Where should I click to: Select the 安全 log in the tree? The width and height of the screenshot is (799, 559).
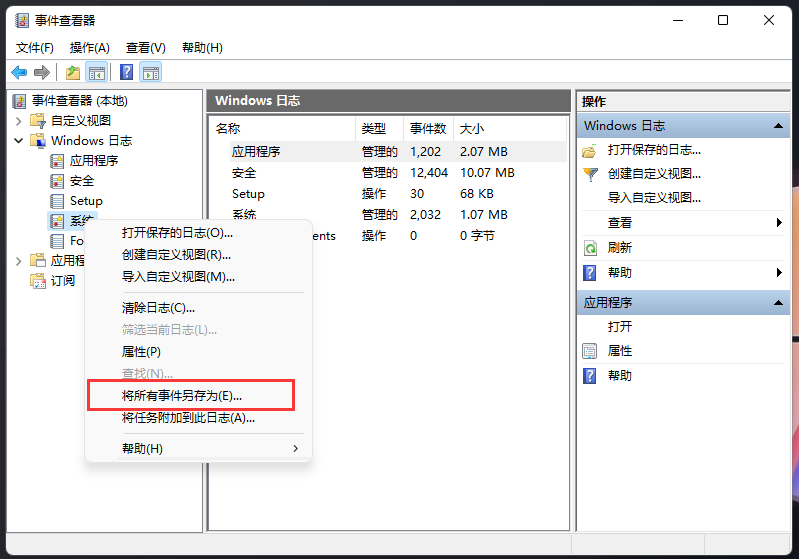82,181
